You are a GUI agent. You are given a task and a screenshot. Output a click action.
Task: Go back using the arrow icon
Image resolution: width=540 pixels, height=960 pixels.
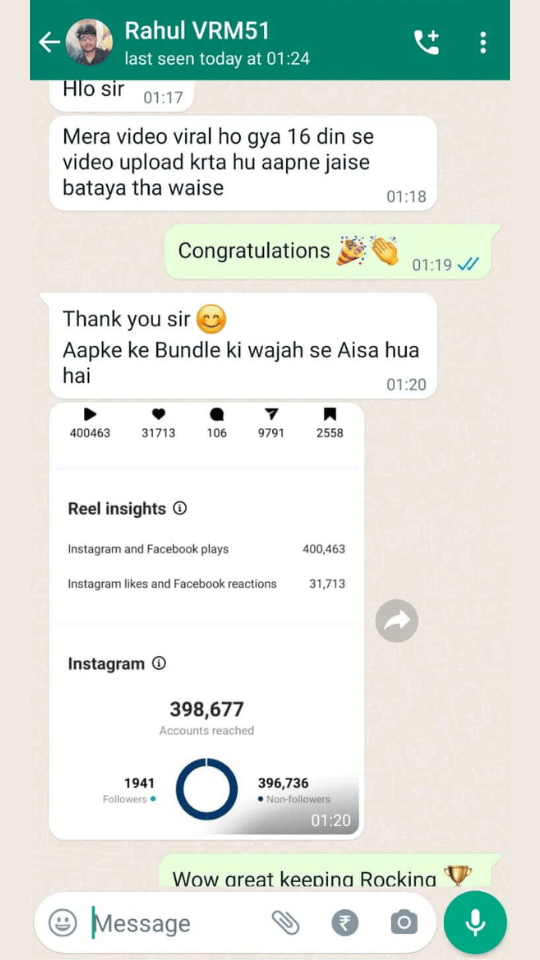[49, 42]
